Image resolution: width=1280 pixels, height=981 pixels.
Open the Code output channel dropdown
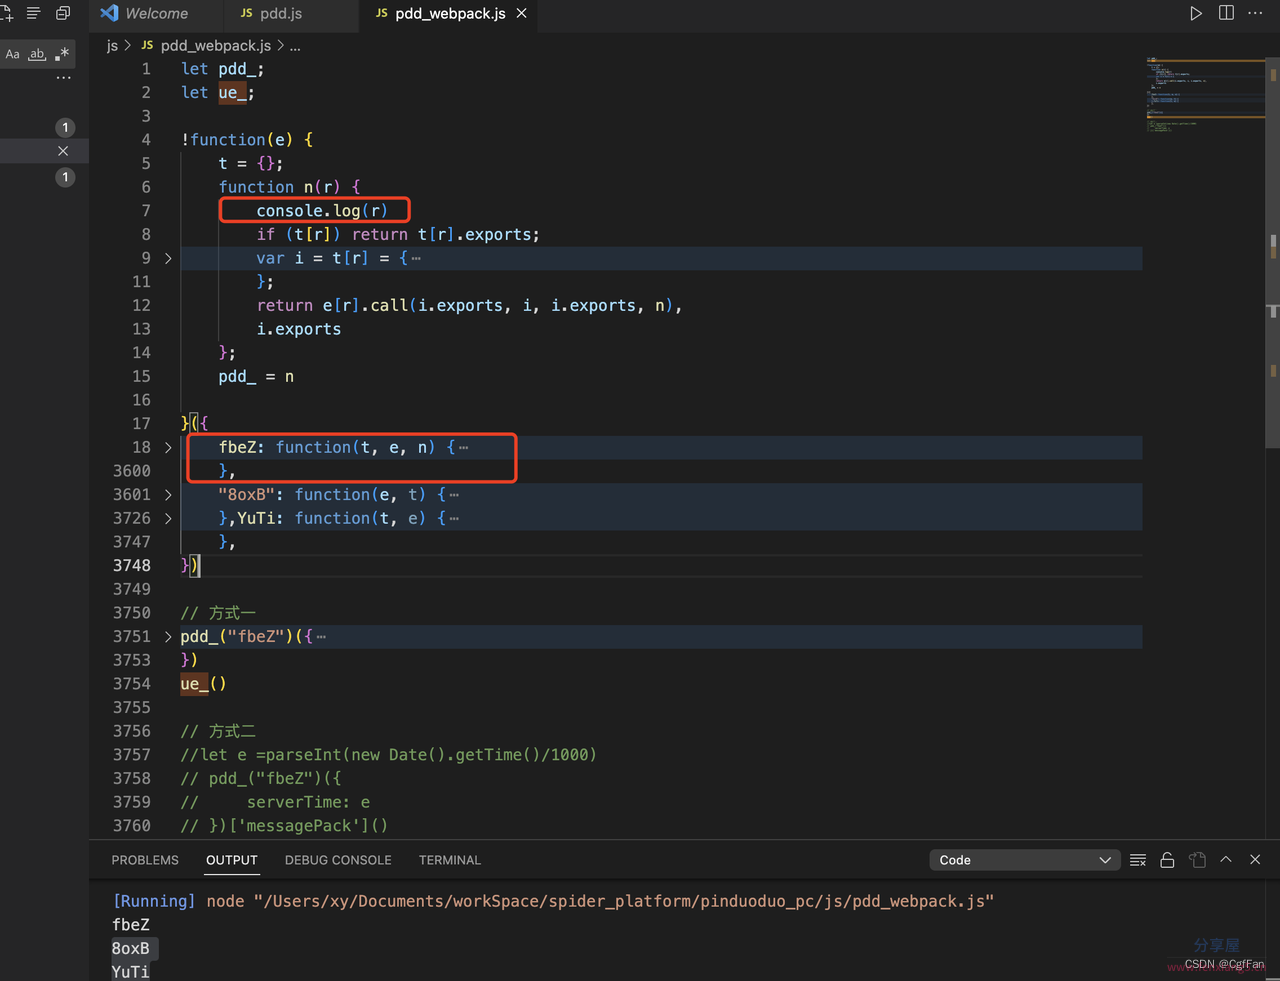pyautogui.click(x=1023, y=860)
